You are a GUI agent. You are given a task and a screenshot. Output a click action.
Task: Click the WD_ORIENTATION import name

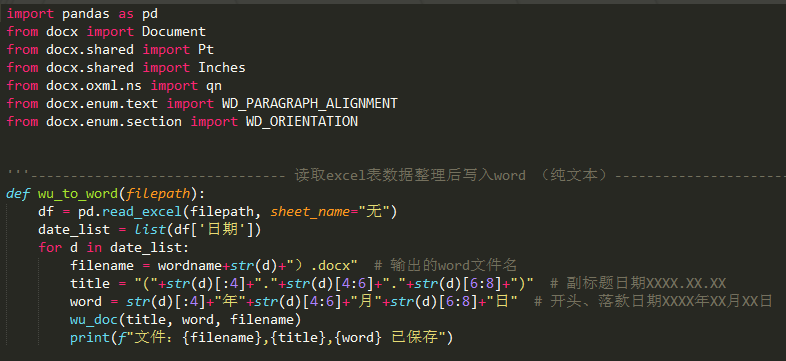tap(302, 122)
